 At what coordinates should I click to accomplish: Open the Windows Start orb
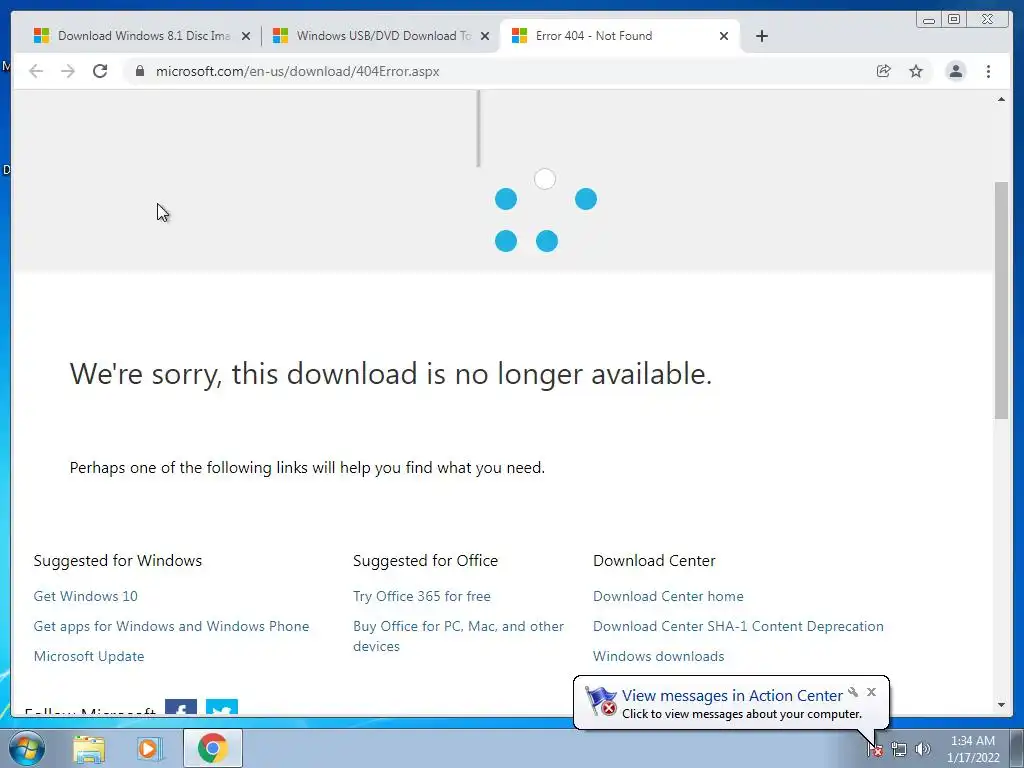coord(26,748)
